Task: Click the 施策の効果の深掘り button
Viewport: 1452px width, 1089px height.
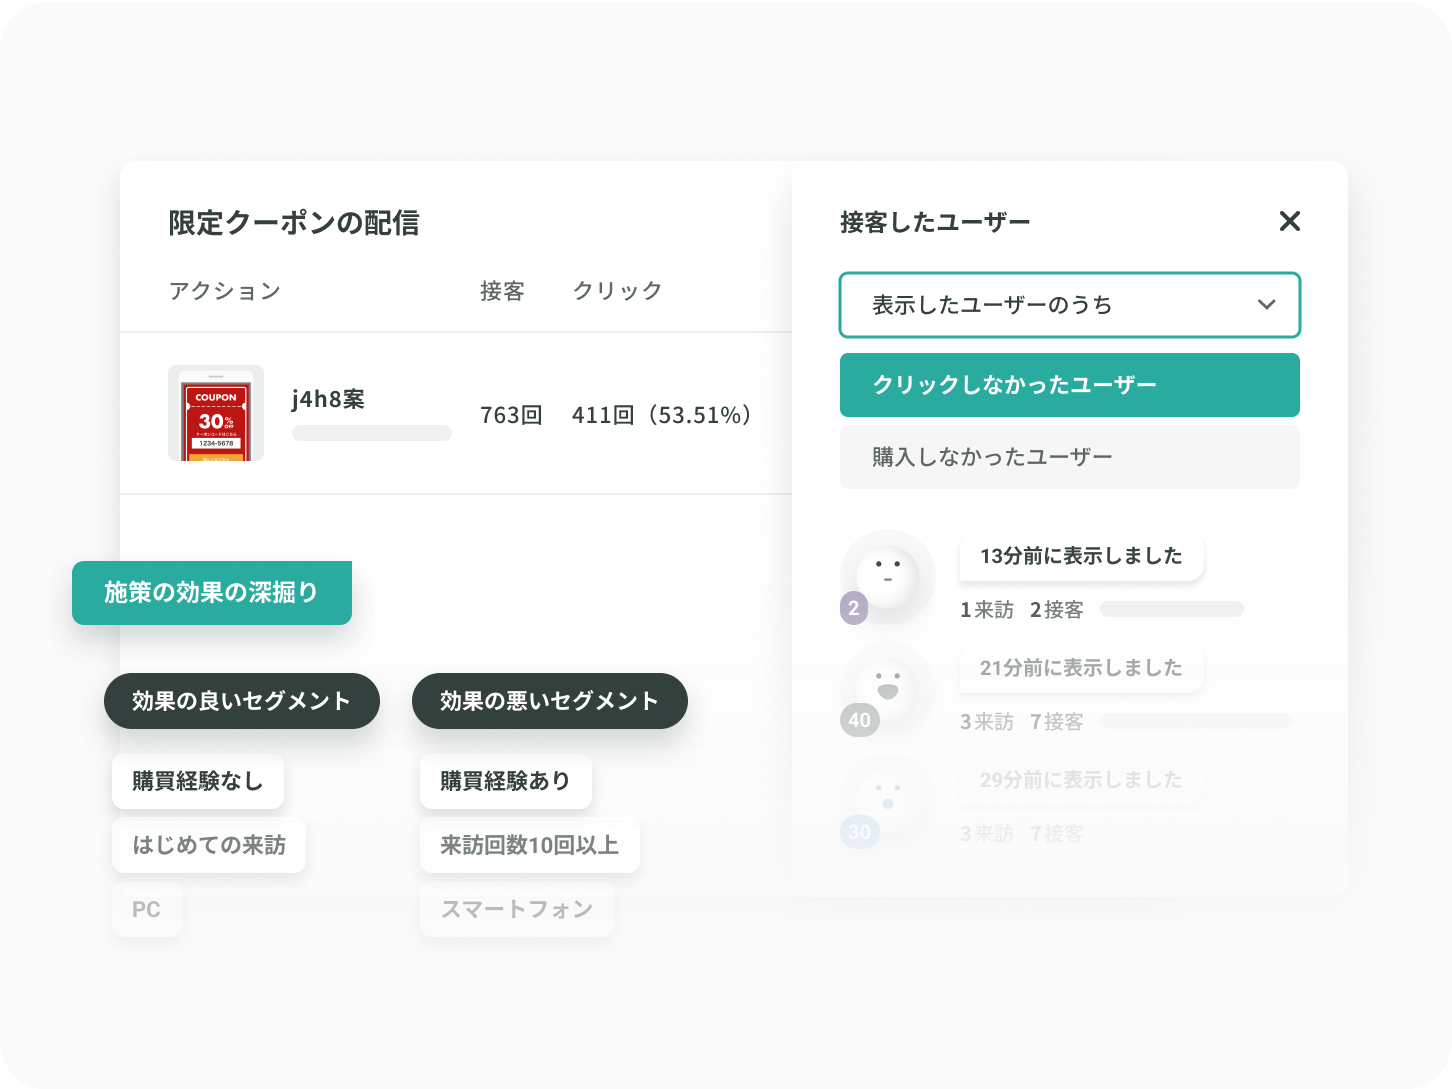Action: [212, 593]
